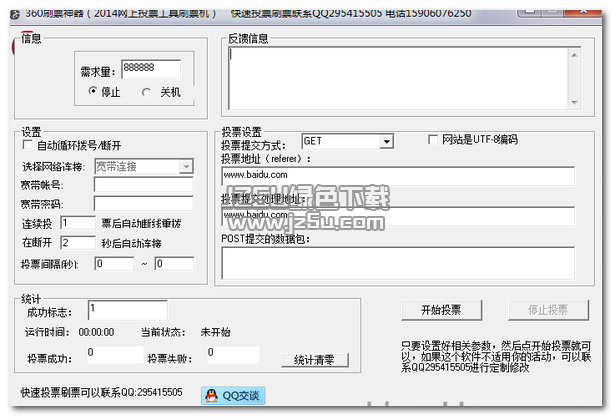Click the 成功标志 input field
Viewport: 613px width, 417px height.
[128, 311]
